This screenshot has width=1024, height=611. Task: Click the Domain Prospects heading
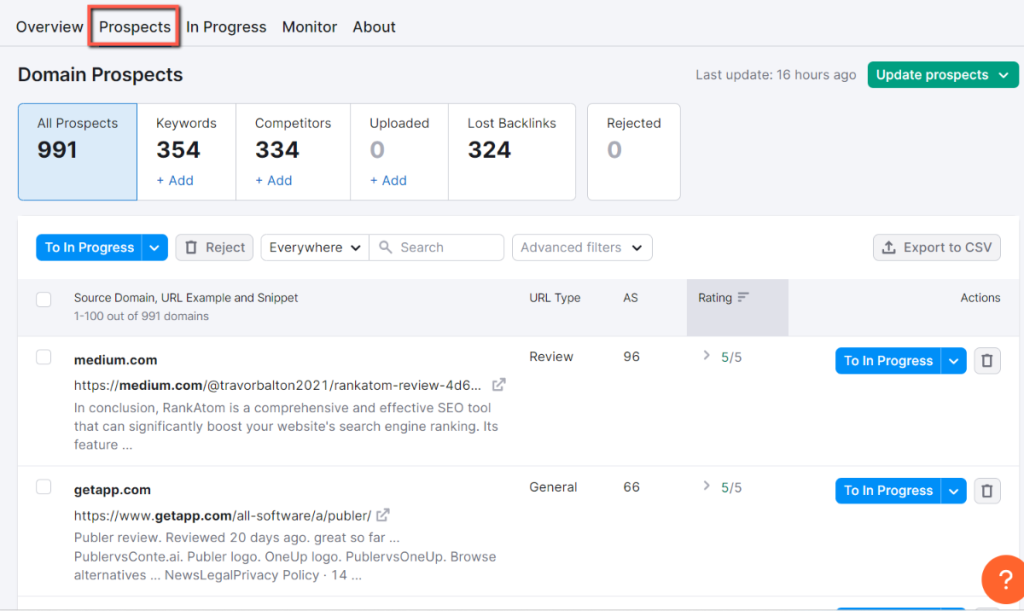click(100, 74)
